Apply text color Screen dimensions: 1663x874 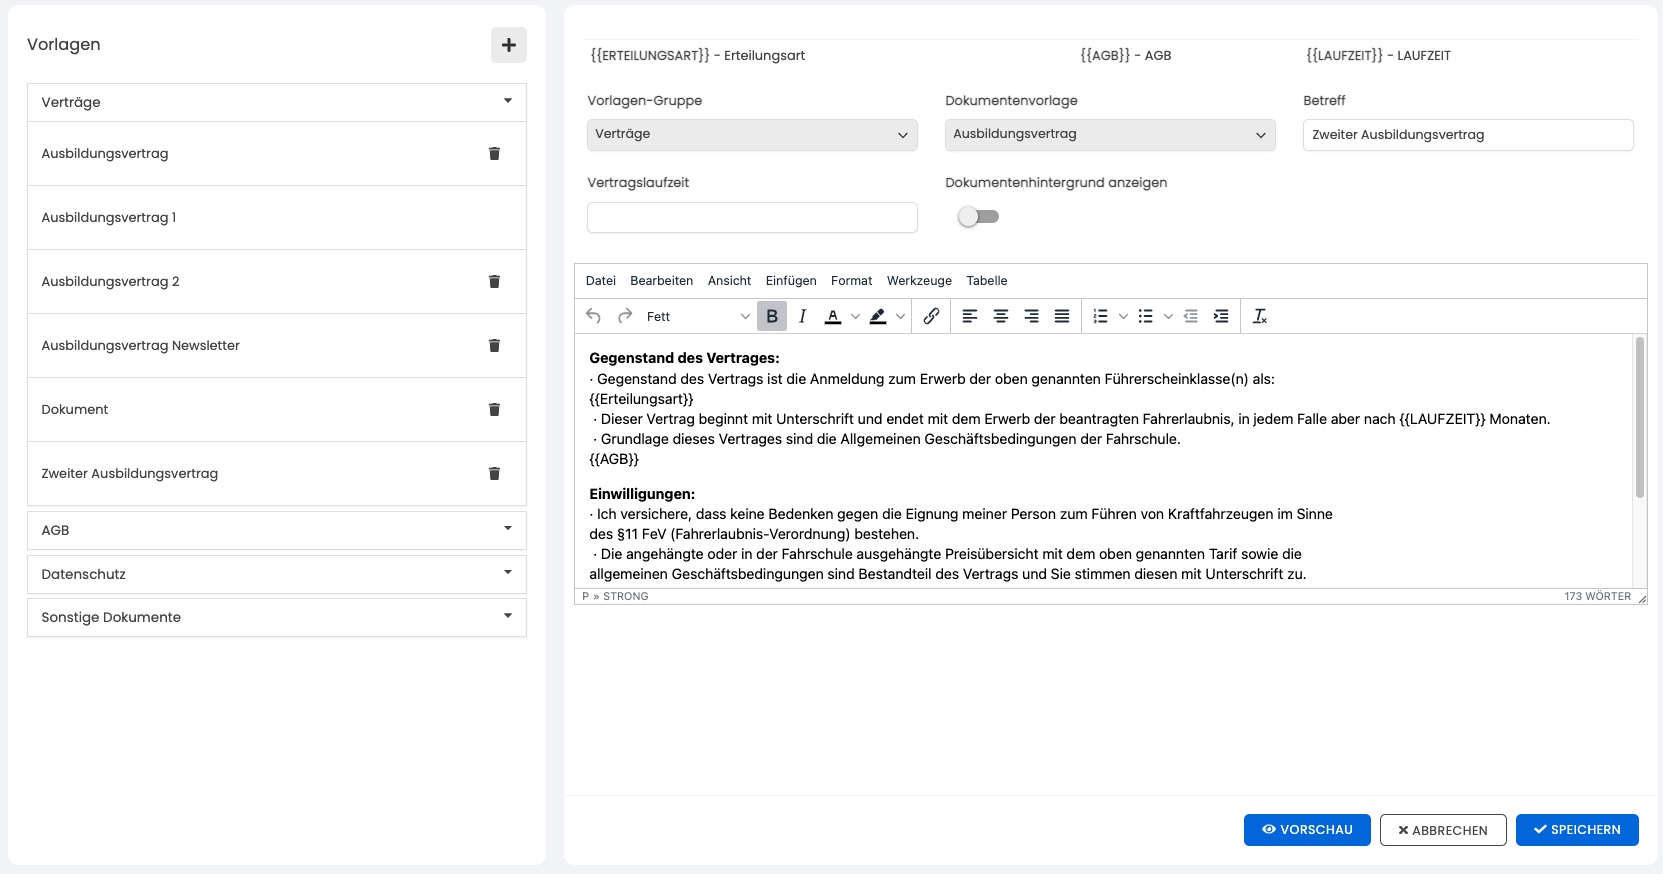pyautogui.click(x=833, y=316)
